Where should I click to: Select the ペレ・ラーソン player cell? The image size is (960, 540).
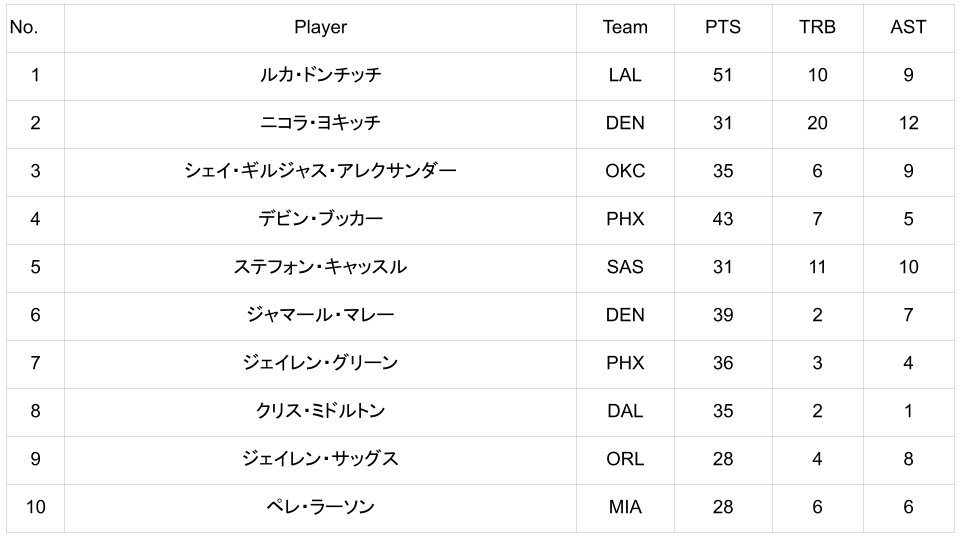pyautogui.click(x=320, y=507)
